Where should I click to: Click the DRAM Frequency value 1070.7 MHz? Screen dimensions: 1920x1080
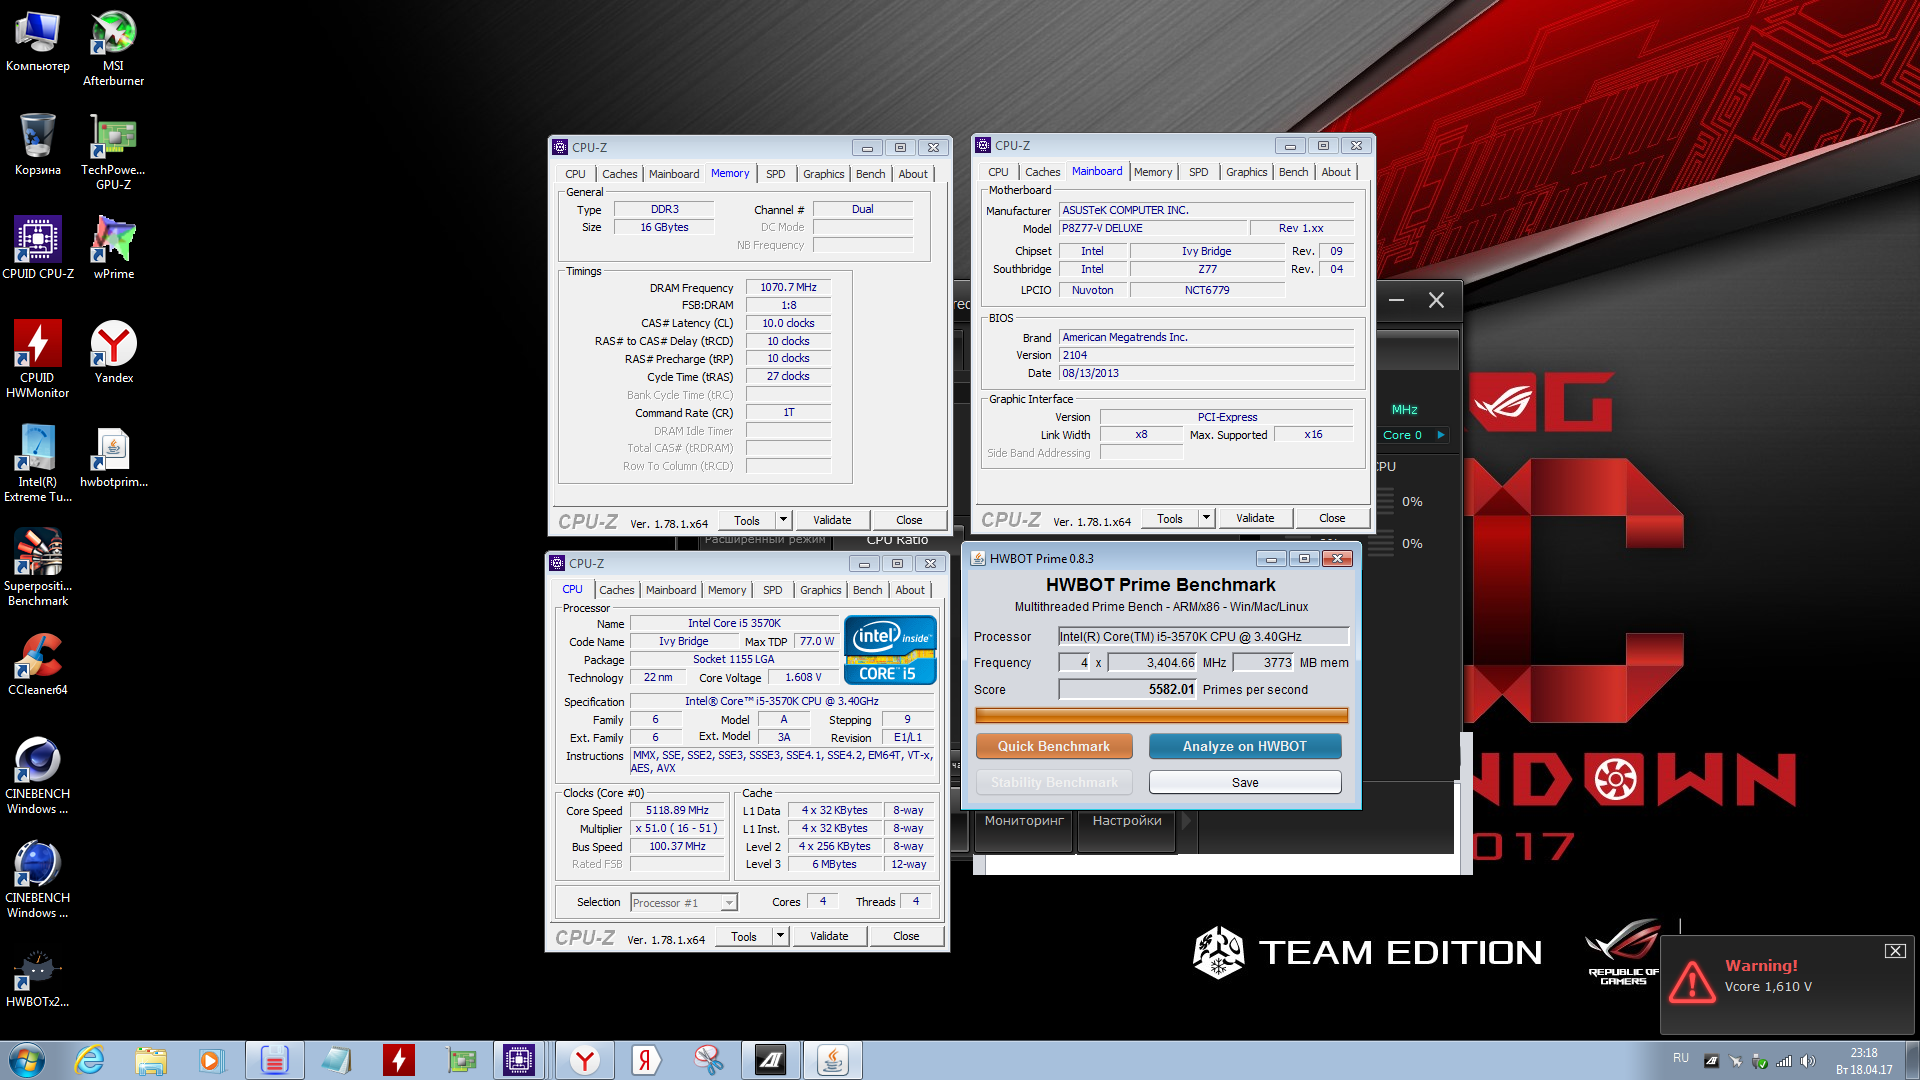pyautogui.click(x=788, y=287)
